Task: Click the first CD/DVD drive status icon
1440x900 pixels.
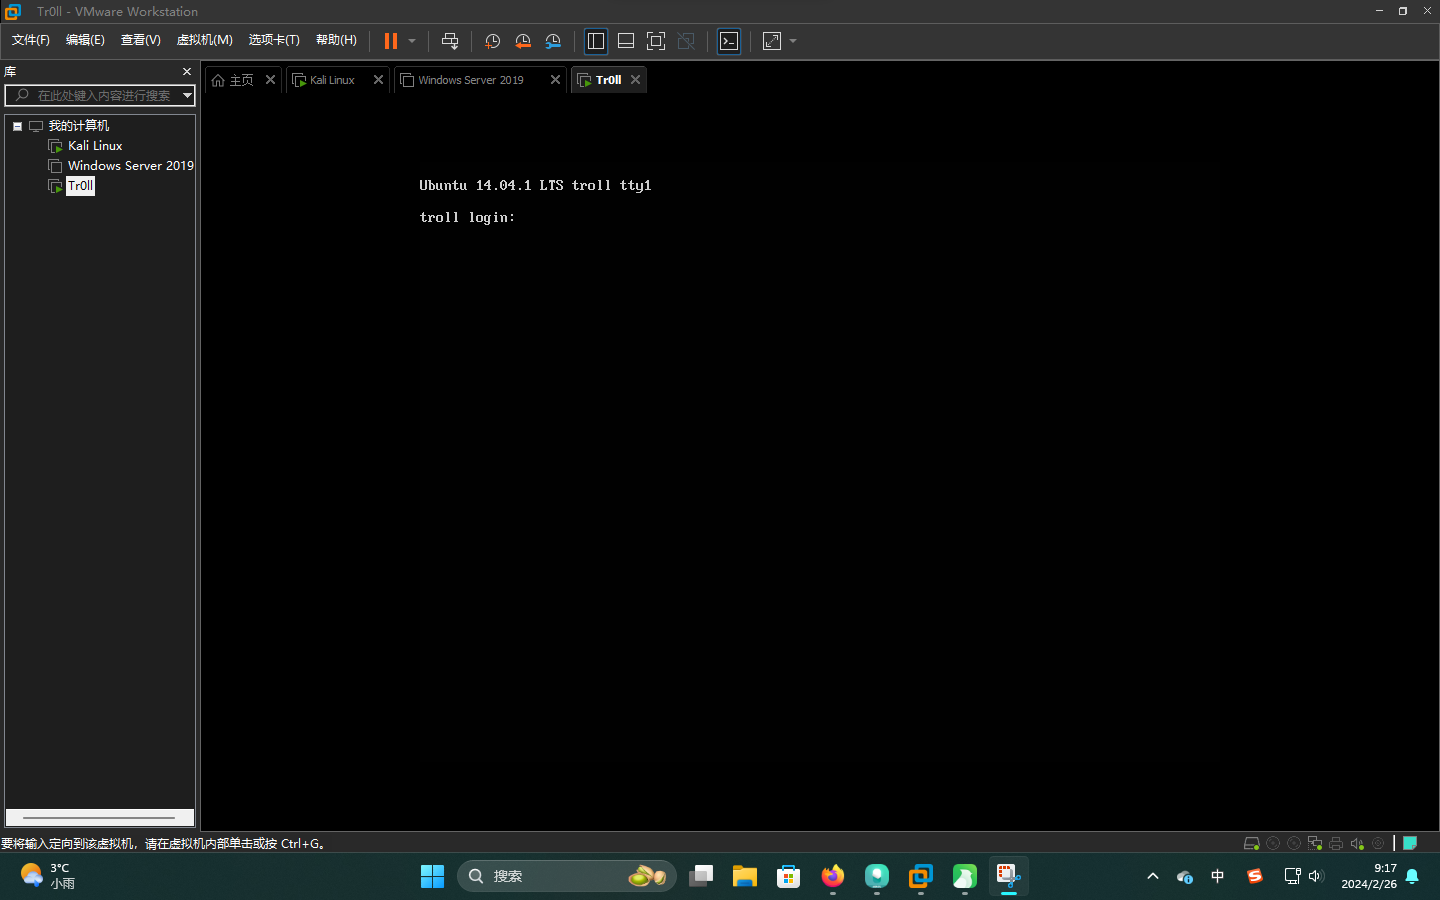Action: click(1272, 843)
